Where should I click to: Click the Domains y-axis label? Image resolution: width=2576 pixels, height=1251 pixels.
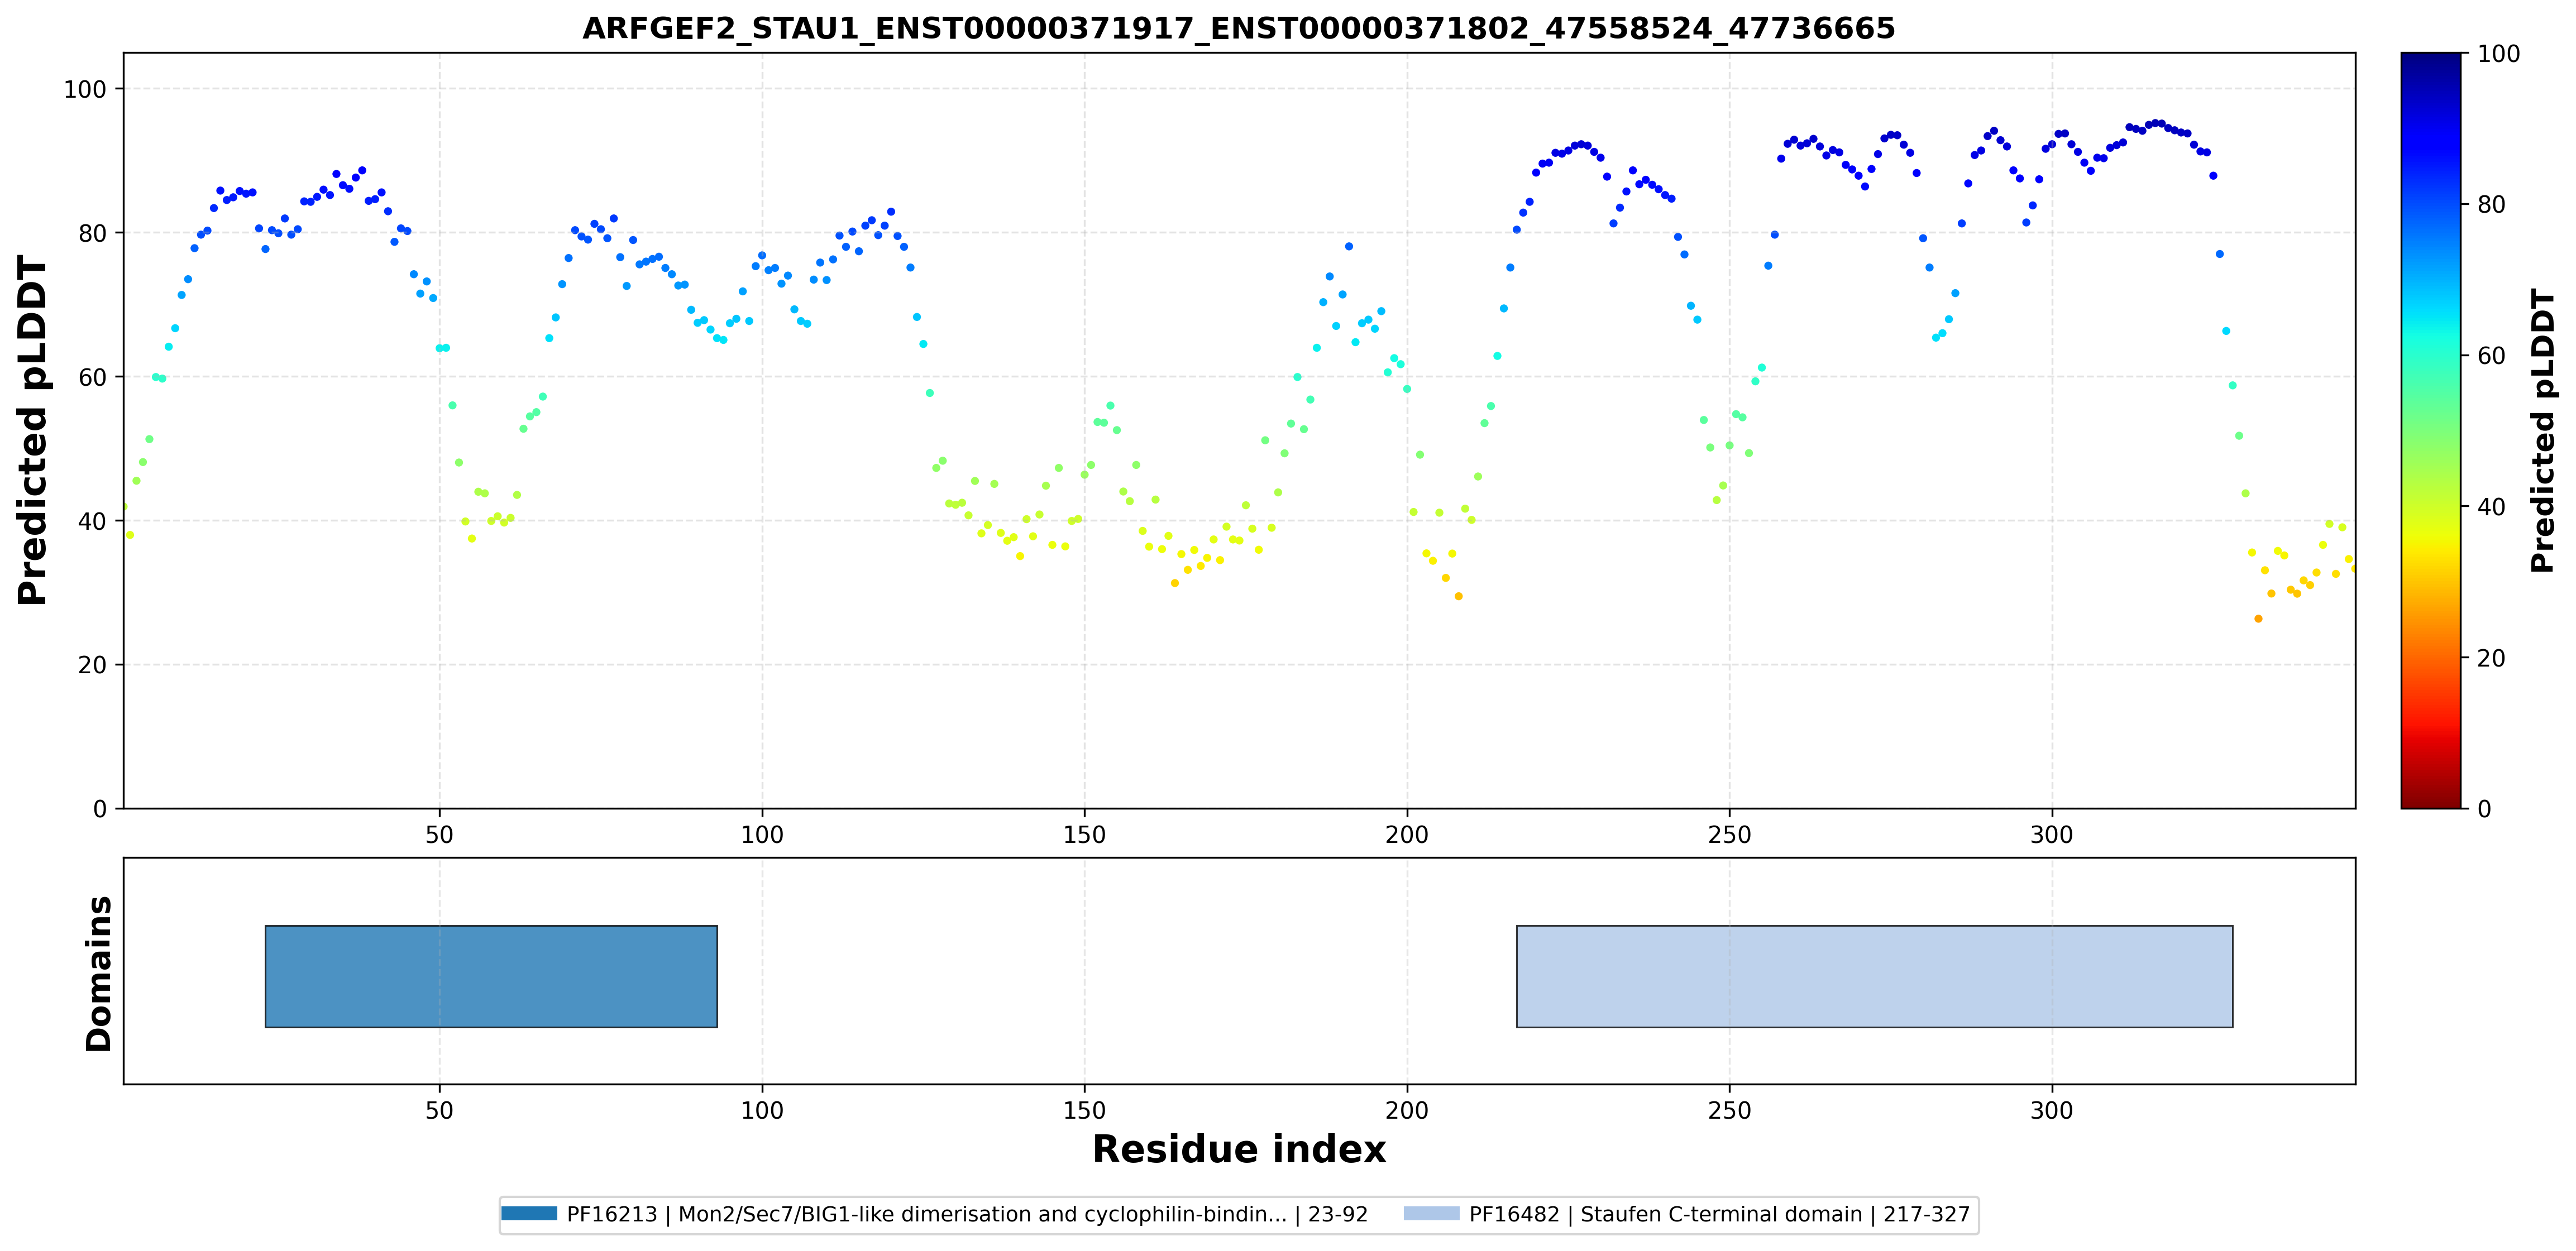[x=99, y=974]
